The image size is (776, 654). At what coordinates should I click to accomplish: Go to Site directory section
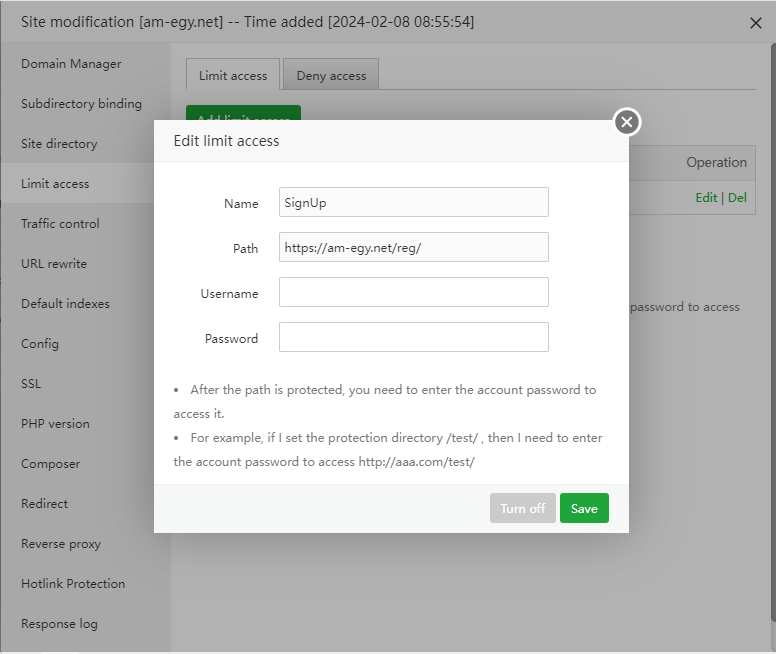59,144
